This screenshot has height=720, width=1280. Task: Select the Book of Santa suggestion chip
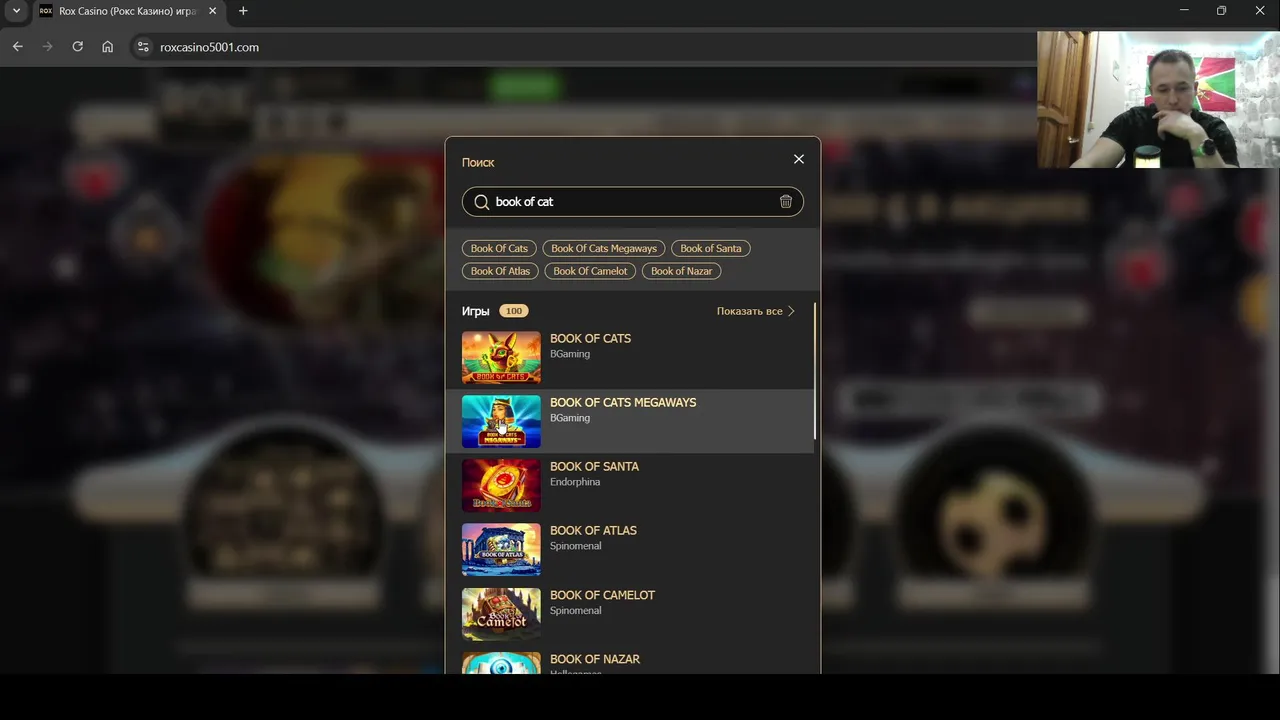click(x=711, y=248)
